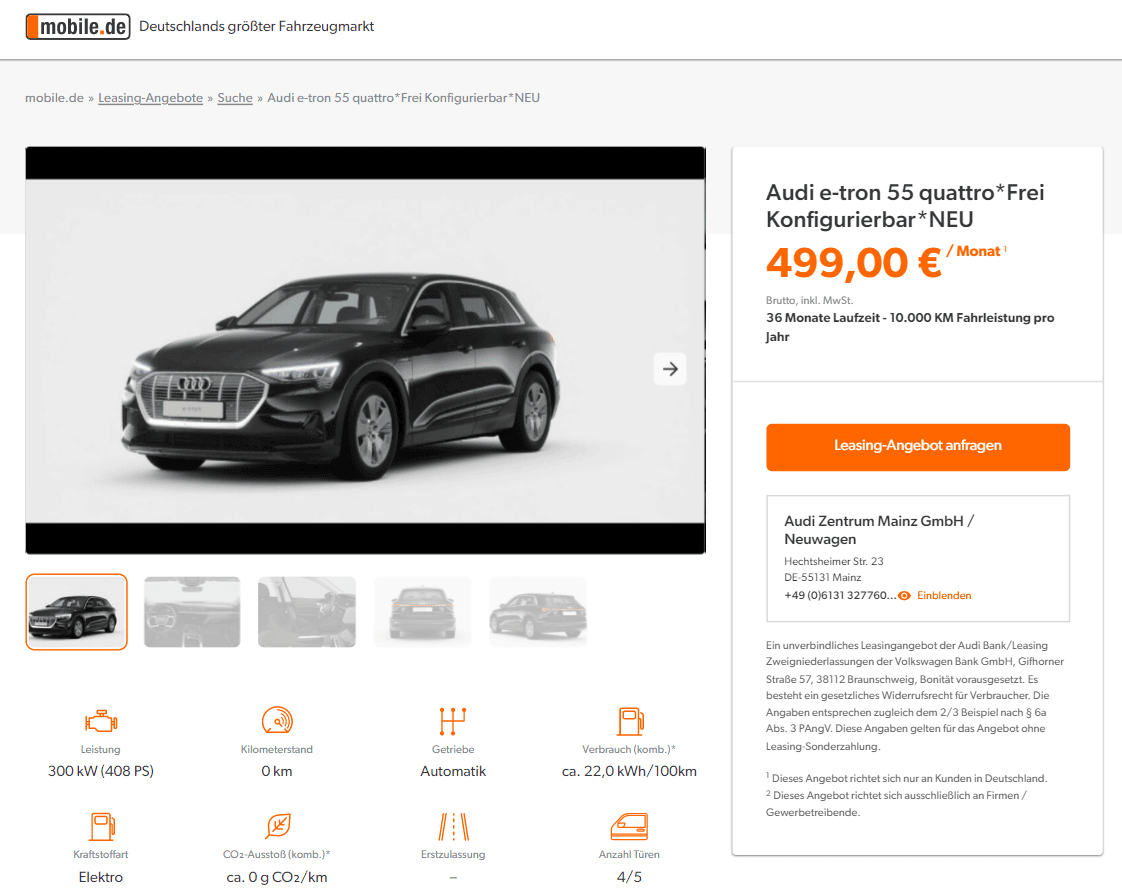Viewport: 1122px width, 893px height.
Task: Select the seat interior thumbnail
Action: (x=306, y=612)
